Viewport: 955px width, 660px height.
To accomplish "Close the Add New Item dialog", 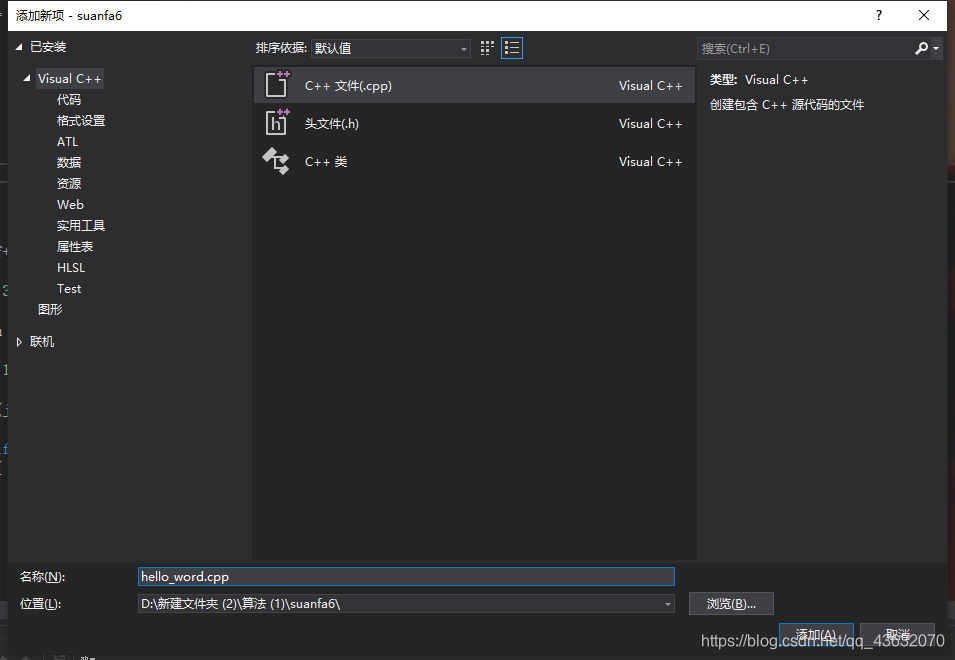I will tap(923, 15).
